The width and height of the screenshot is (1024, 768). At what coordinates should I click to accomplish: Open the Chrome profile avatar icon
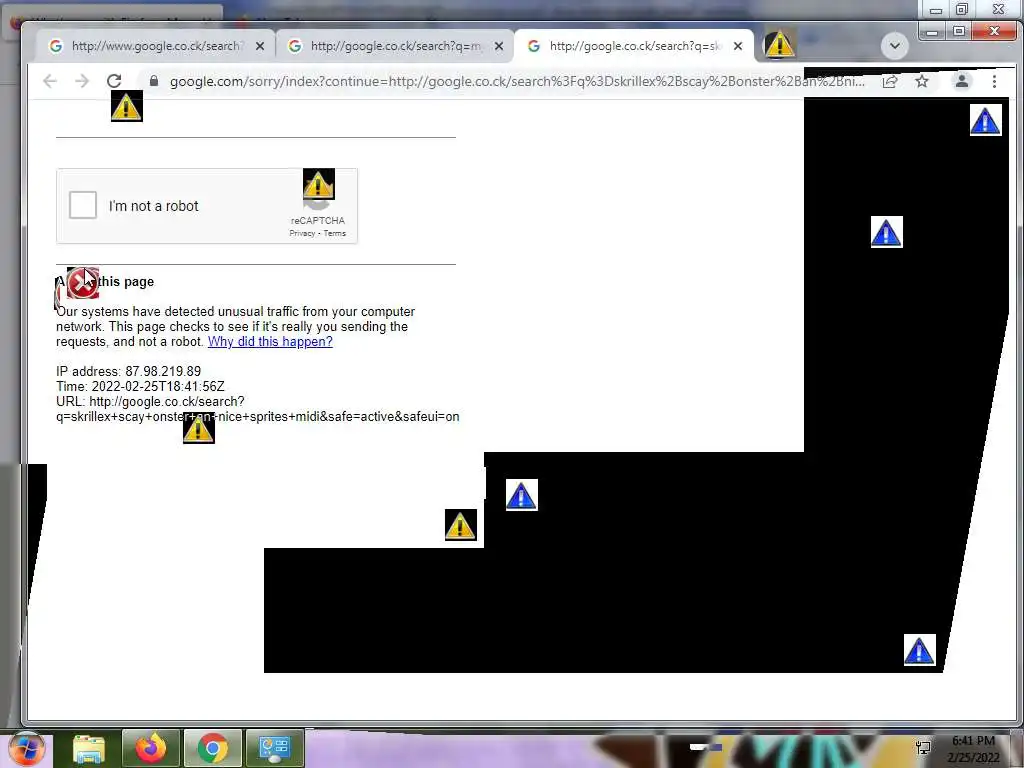pos(961,82)
